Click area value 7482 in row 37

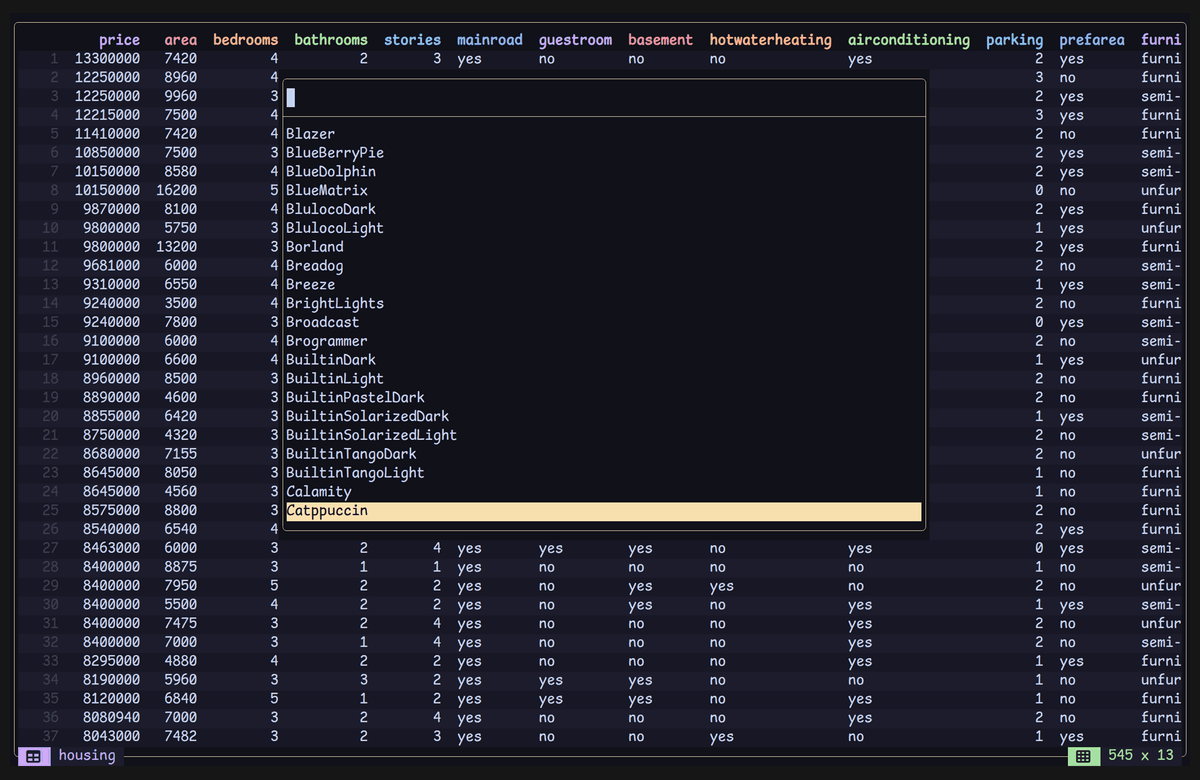[181, 736]
